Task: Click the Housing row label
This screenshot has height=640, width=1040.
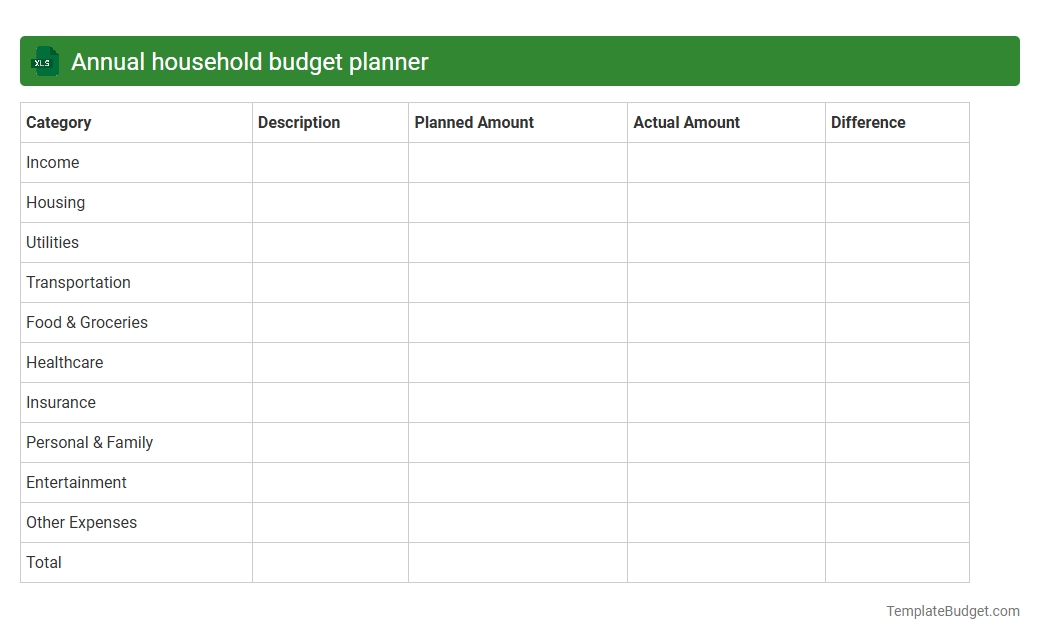Action: pyautogui.click(x=55, y=202)
